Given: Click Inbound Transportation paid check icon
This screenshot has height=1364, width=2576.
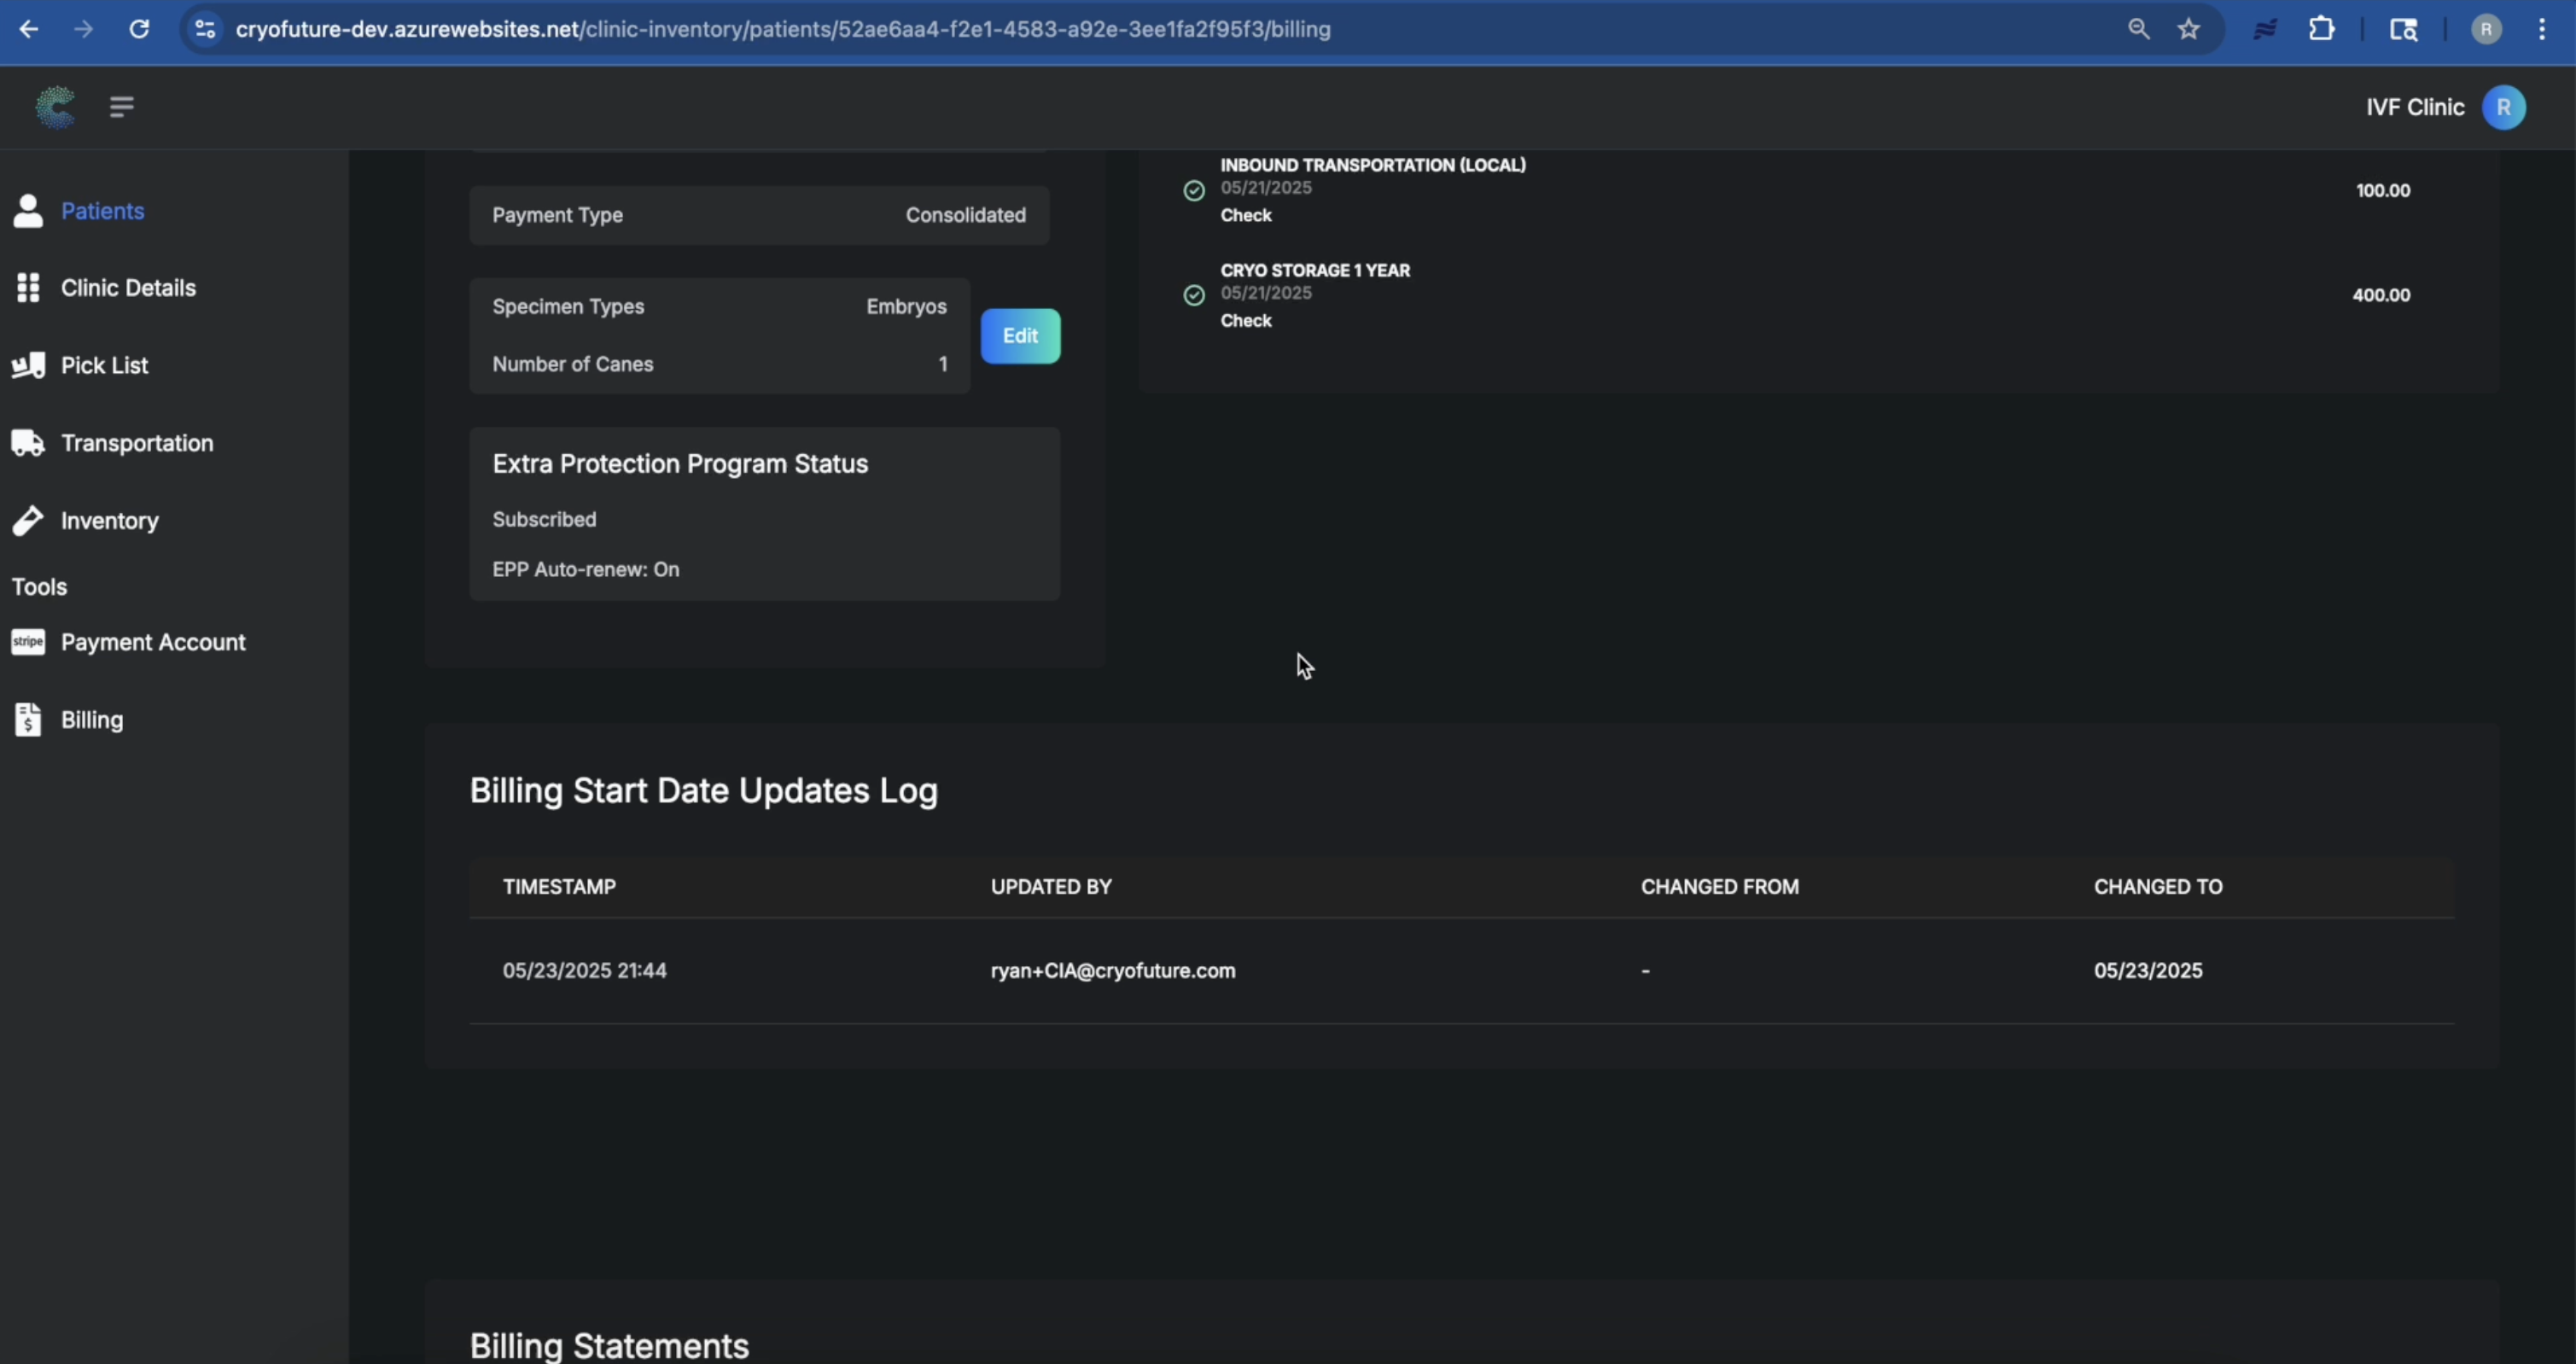Looking at the screenshot, I should (1194, 190).
